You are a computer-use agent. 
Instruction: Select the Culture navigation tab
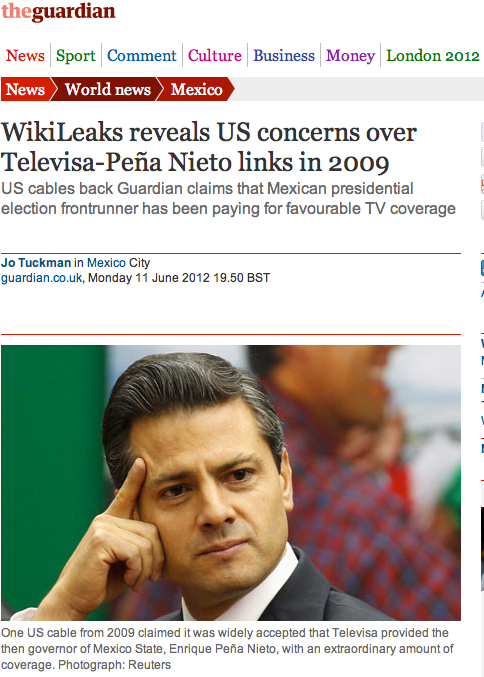[215, 56]
